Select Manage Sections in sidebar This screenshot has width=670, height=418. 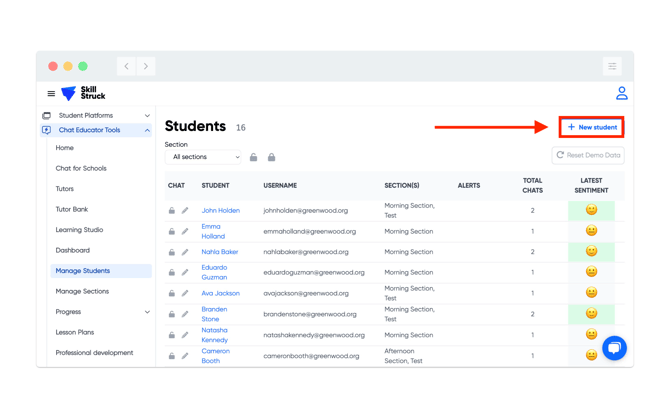pyautogui.click(x=82, y=291)
